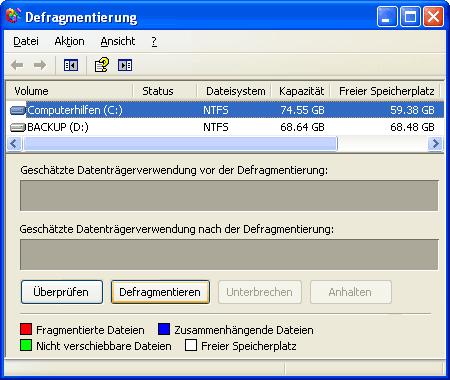This screenshot has height=380, width=450.
Task: Click the 59.38 GB free space value
Action: [412, 110]
